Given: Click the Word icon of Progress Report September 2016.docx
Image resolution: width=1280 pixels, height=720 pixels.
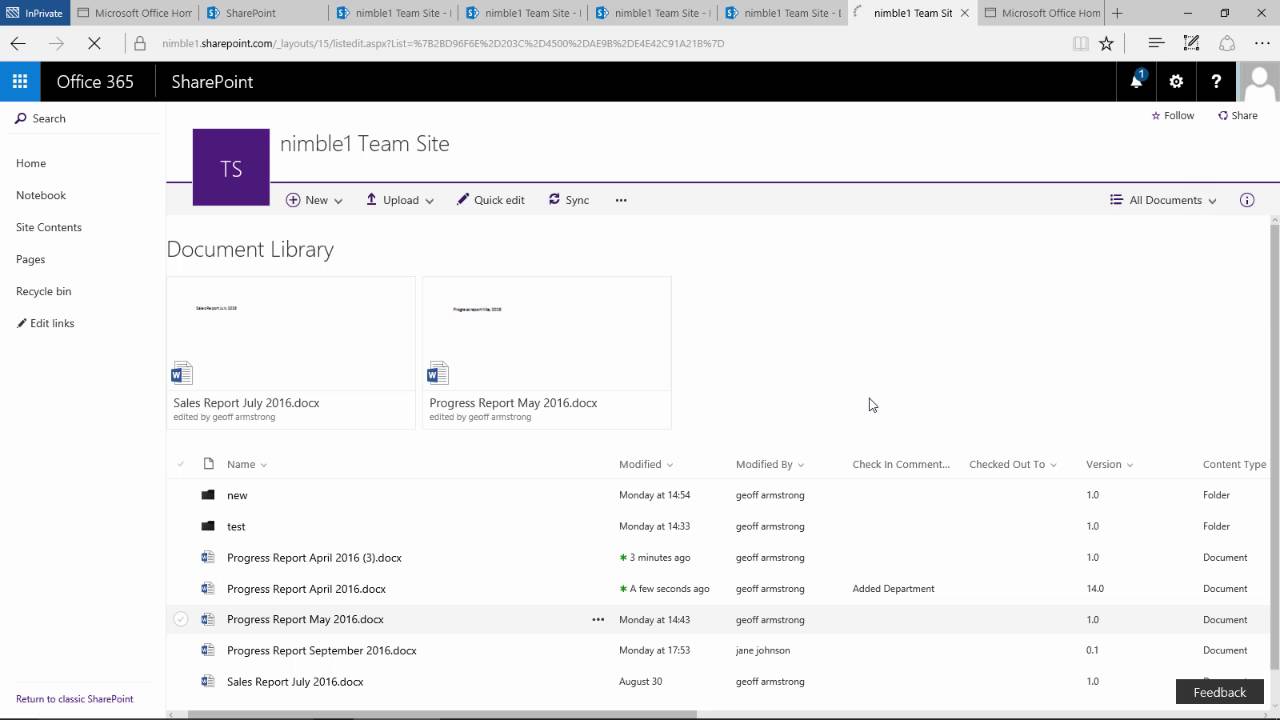Looking at the screenshot, I should point(208,650).
